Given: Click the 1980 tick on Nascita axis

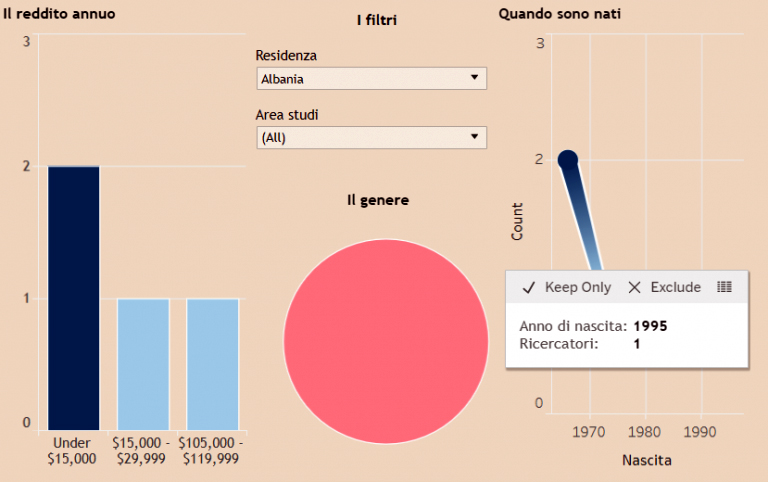Looking at the screenshot, I should [645, 430].
